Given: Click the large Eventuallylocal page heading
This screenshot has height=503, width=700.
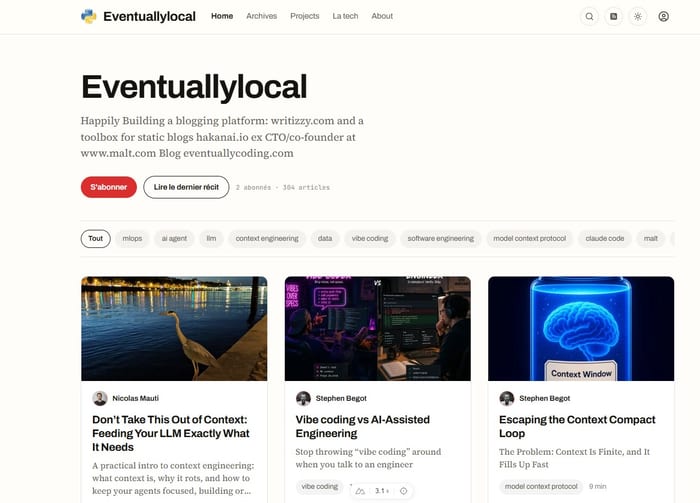Looking at the screenshot, I should (x=194, y=87).
